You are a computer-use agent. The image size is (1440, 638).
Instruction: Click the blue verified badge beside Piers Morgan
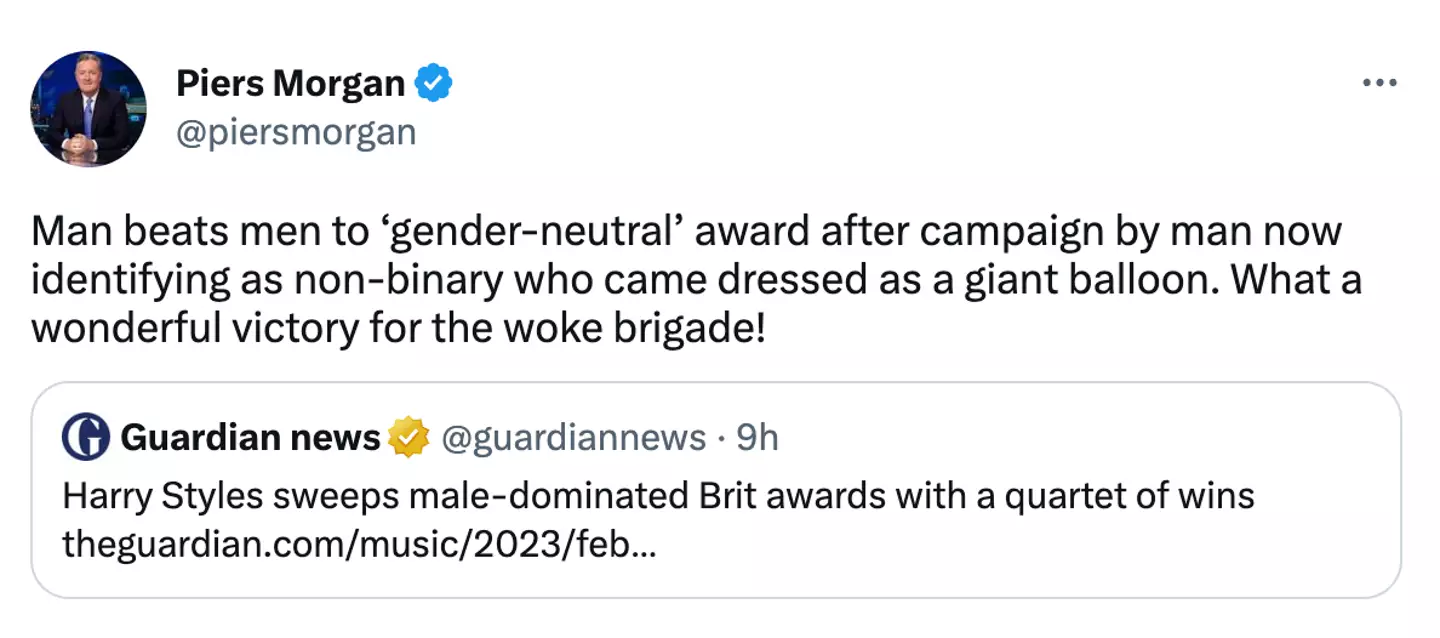tap(433, 84)
